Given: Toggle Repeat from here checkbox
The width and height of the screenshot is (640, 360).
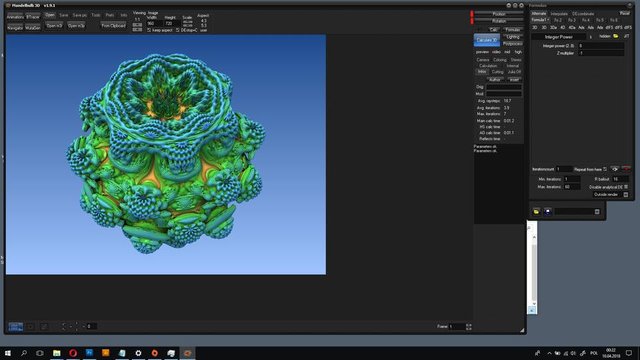Looking at the screenshot, I should [605, 169].
